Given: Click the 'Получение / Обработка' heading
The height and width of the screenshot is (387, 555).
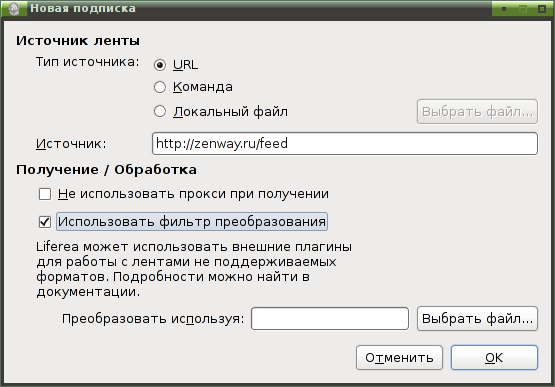Looking at the screenshot, I should (106, 170).
